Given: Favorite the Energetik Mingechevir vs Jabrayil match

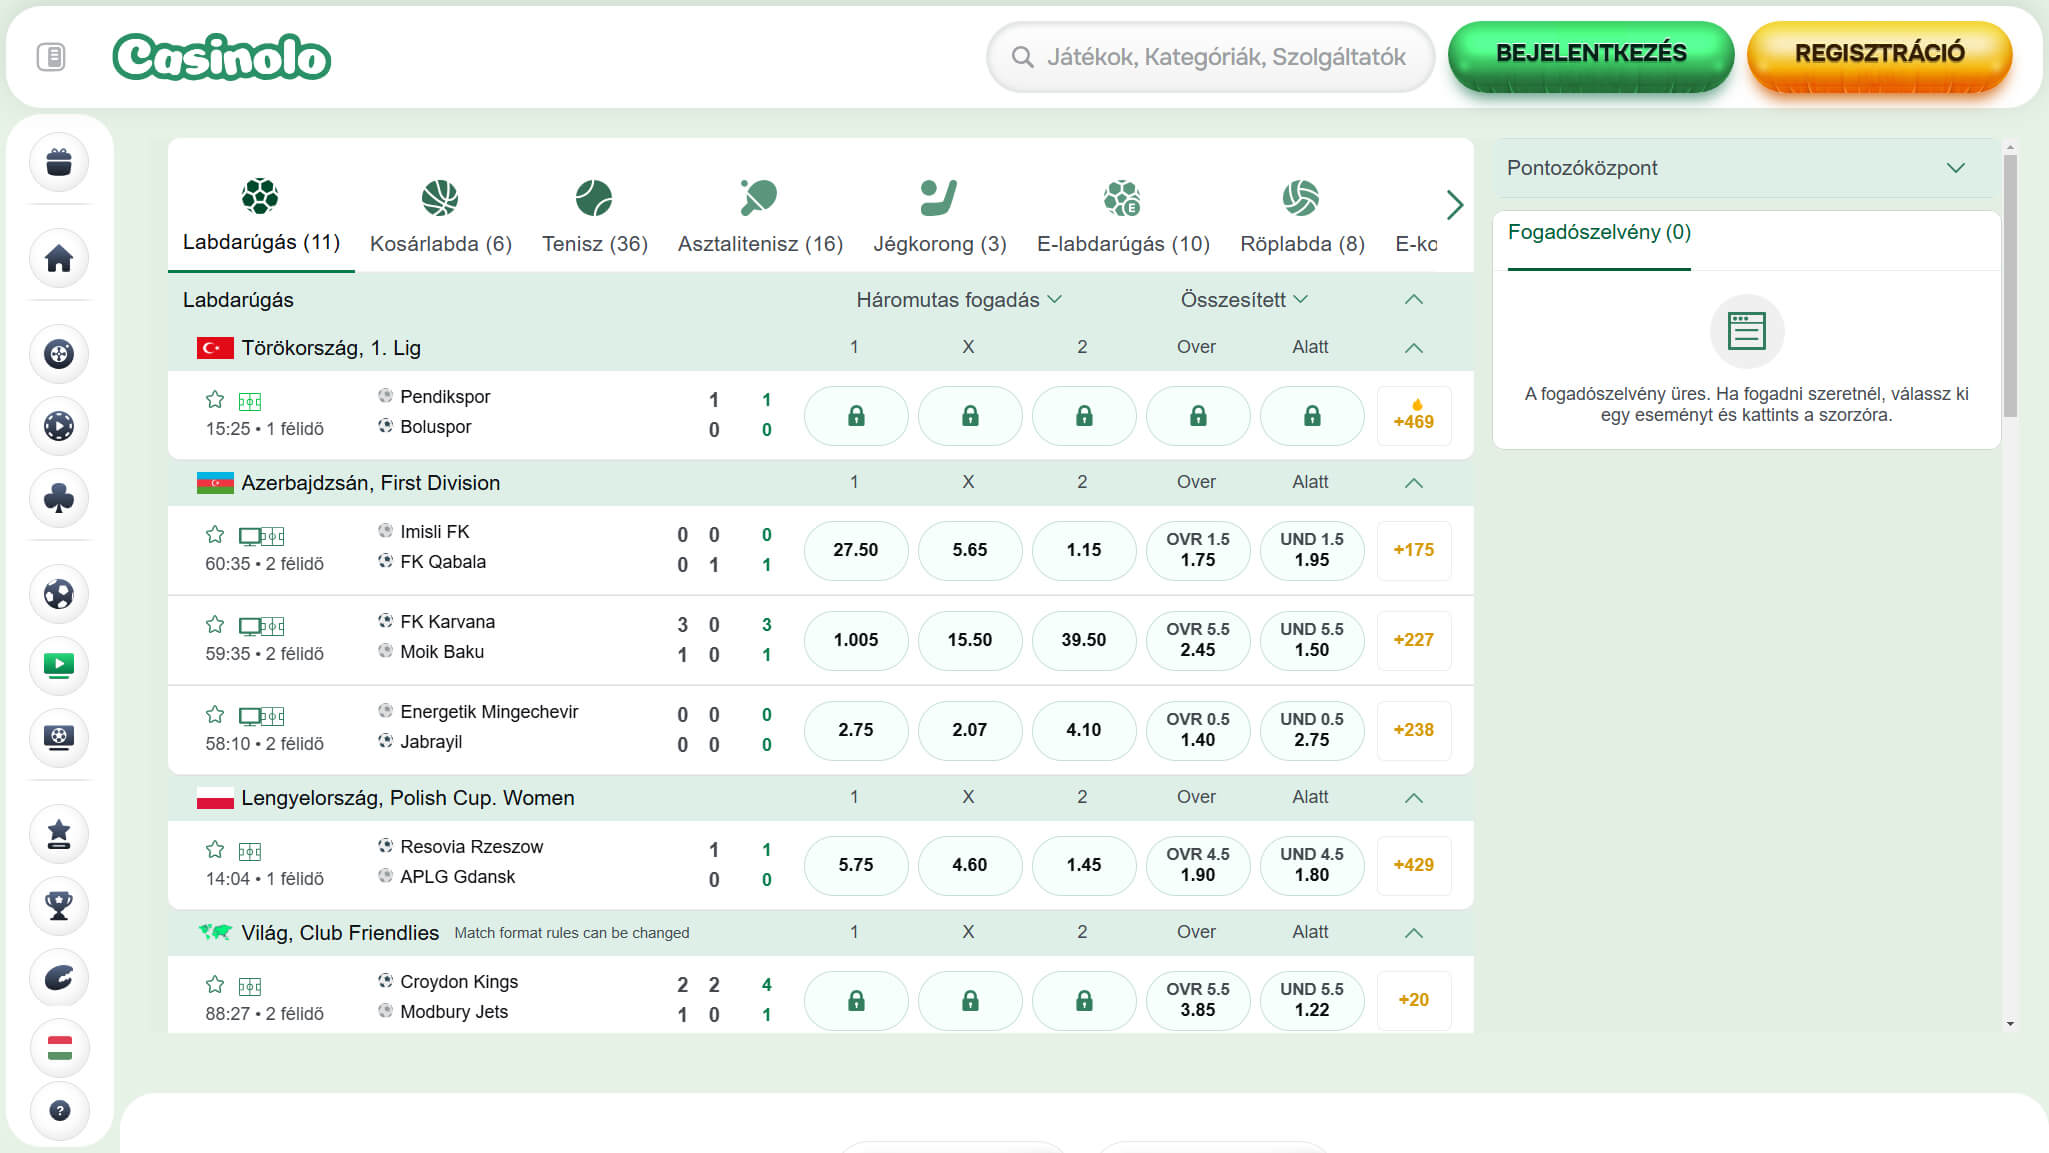Looking at the screenshot, I should pyautogui.click(x=215, y=715).
